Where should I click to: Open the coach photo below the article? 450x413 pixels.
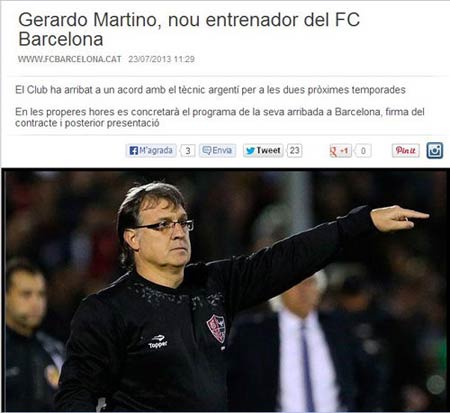tap(225, 290)
